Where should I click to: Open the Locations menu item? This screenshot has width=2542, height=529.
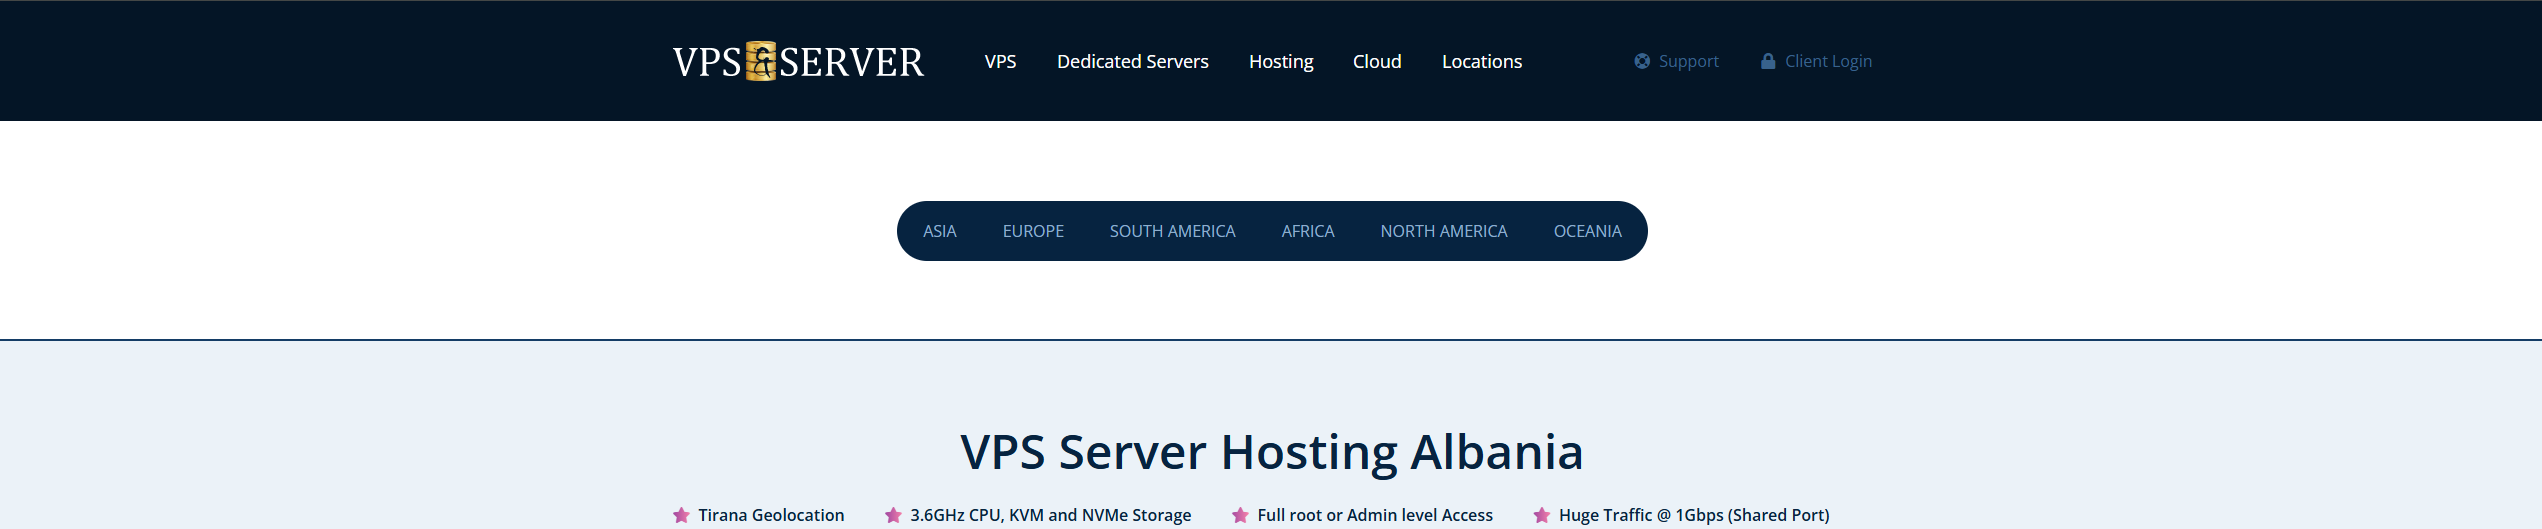tap(1482, 61)
